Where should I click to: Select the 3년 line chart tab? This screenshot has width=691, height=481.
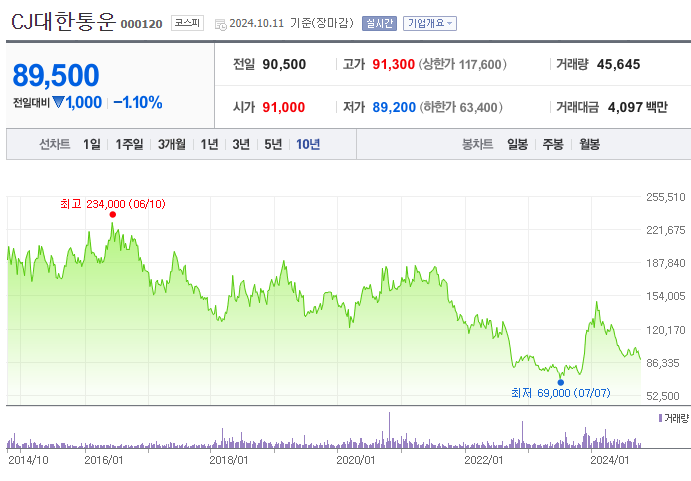point(241,144)
